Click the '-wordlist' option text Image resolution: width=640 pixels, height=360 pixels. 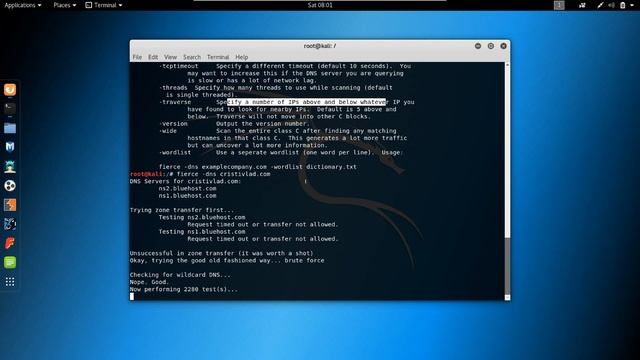click(x=175, y=153)
